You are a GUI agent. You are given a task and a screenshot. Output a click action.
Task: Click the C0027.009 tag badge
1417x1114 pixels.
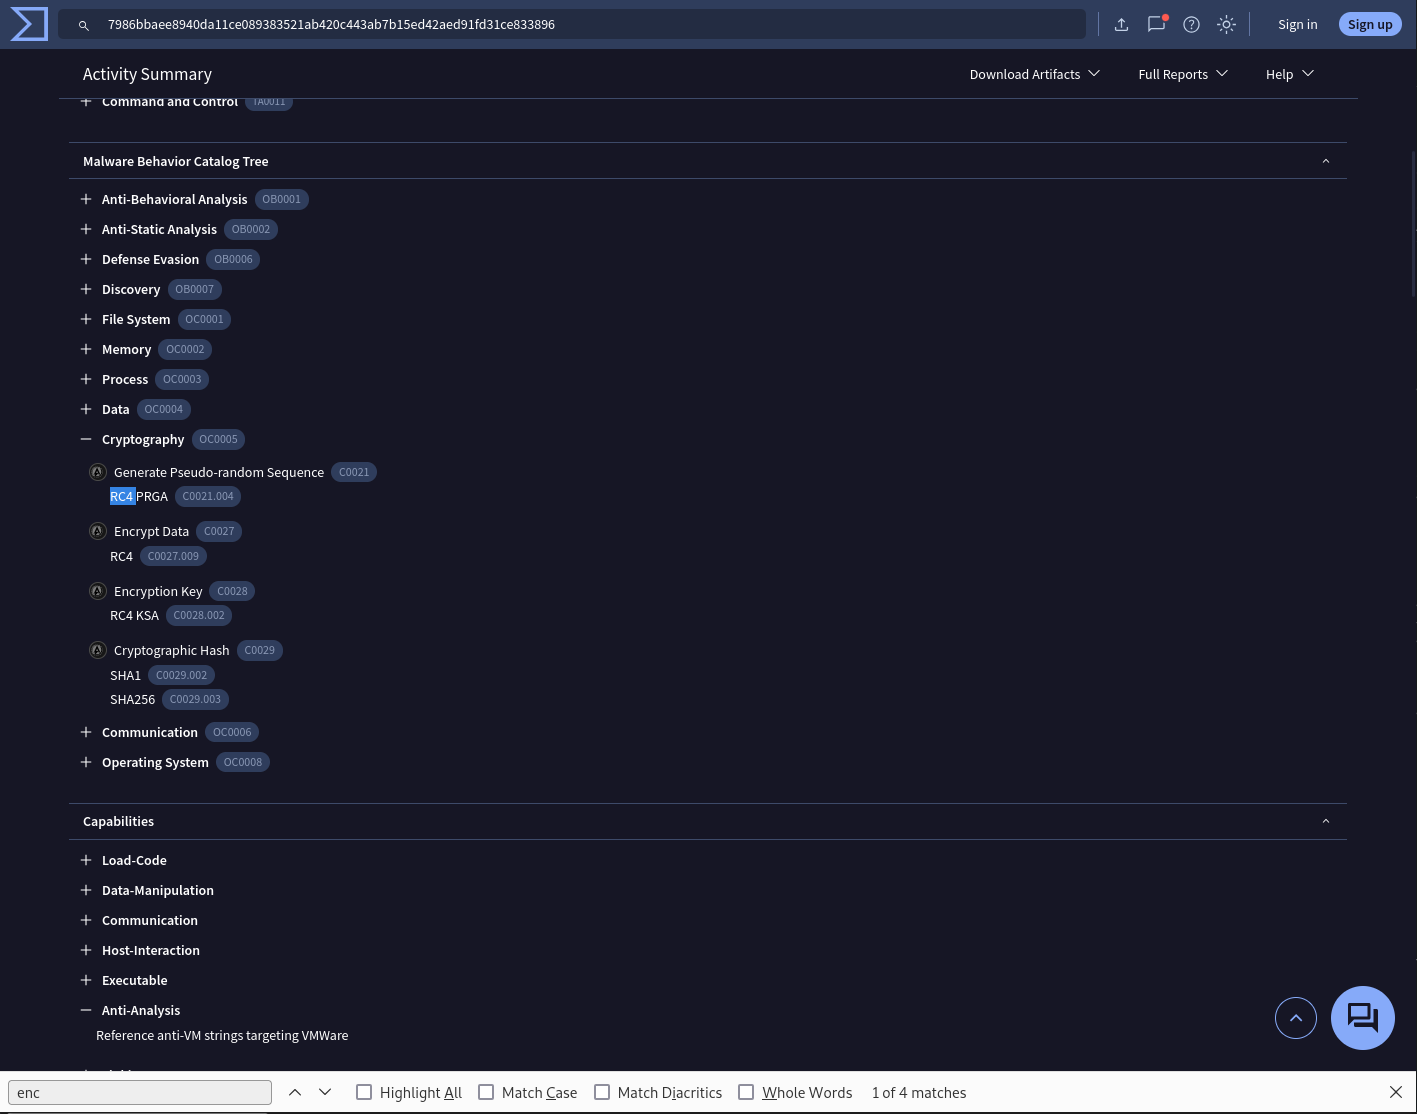click(x=173, y=556)
